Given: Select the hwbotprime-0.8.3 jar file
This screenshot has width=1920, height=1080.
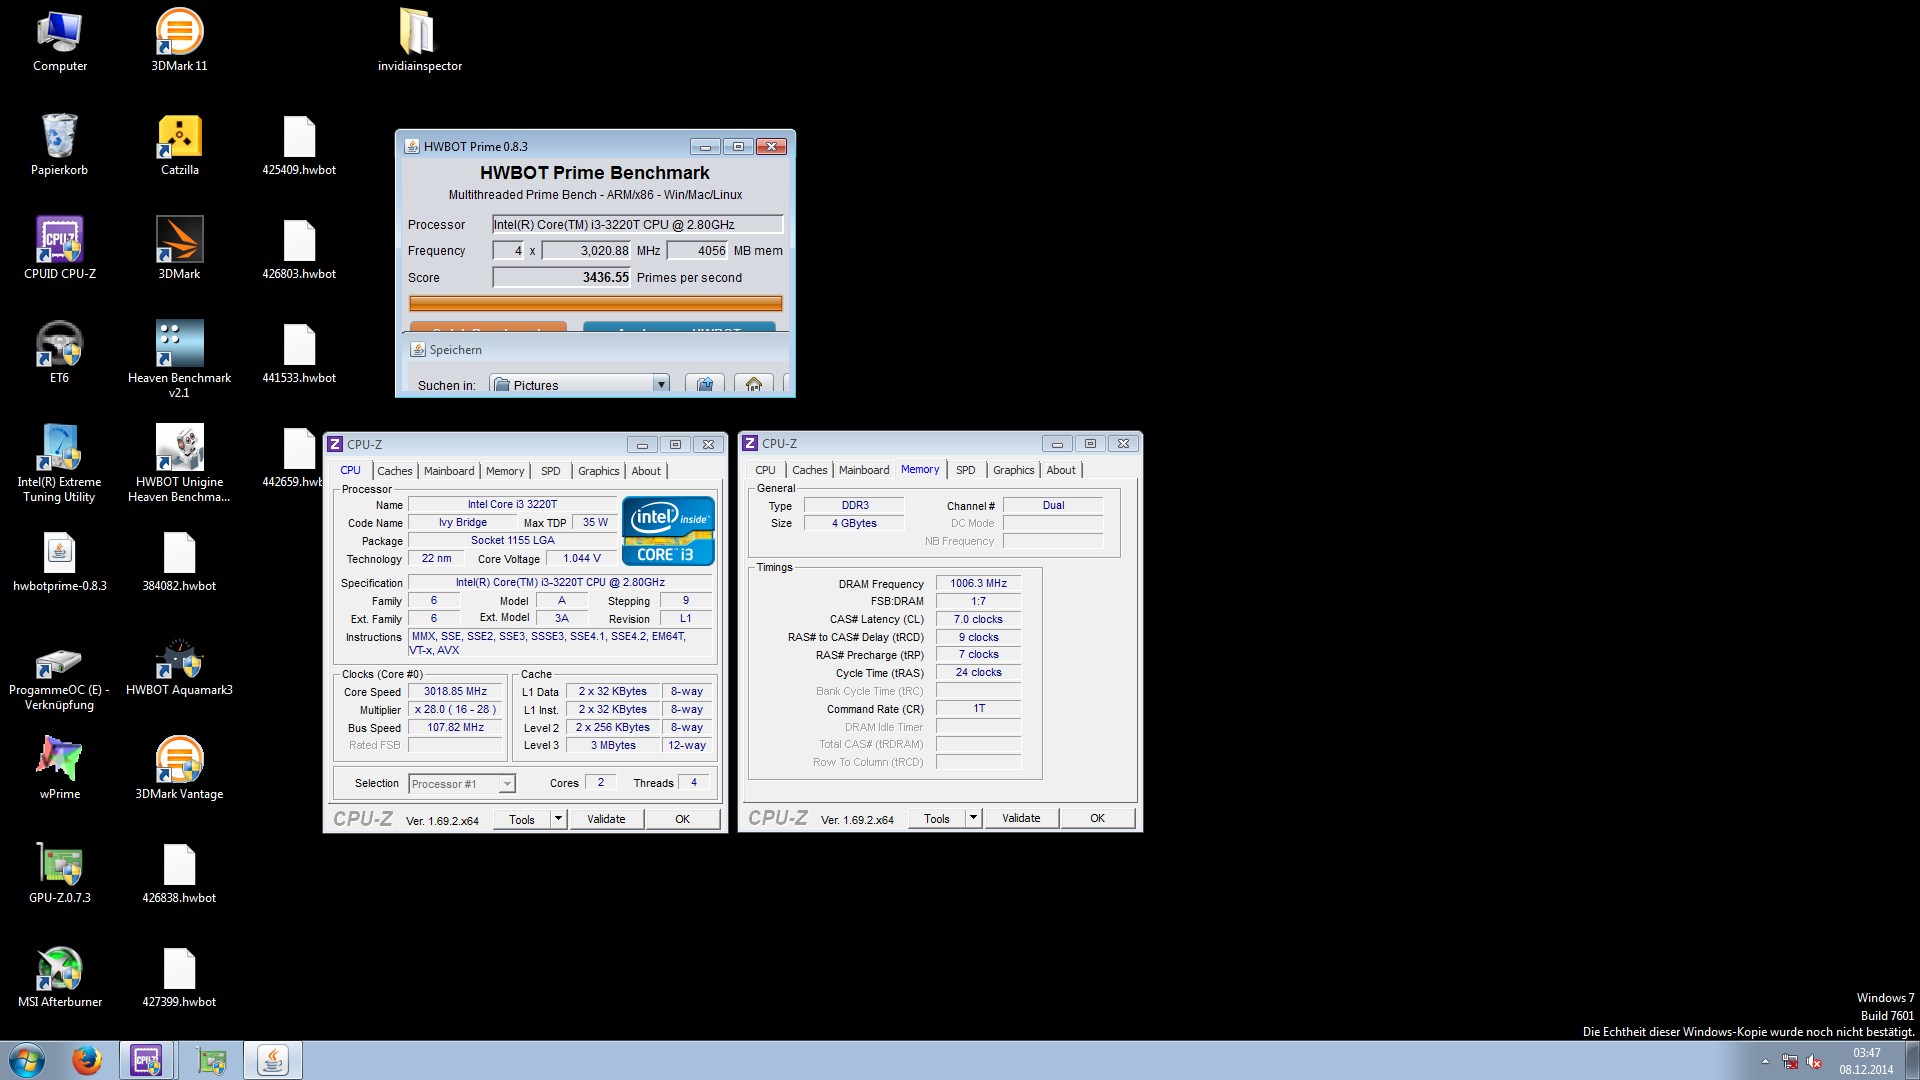Looking at the screenshot, I should point(60,560).
